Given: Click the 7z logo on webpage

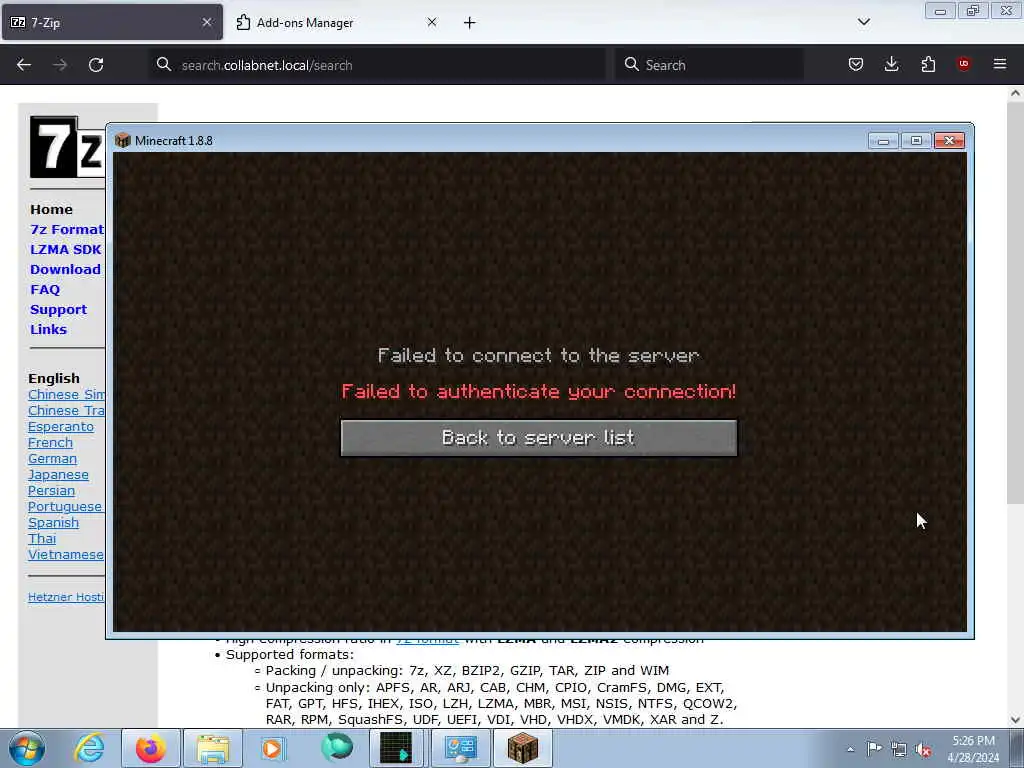Looking at the screenshot, I should pos(67,147).
